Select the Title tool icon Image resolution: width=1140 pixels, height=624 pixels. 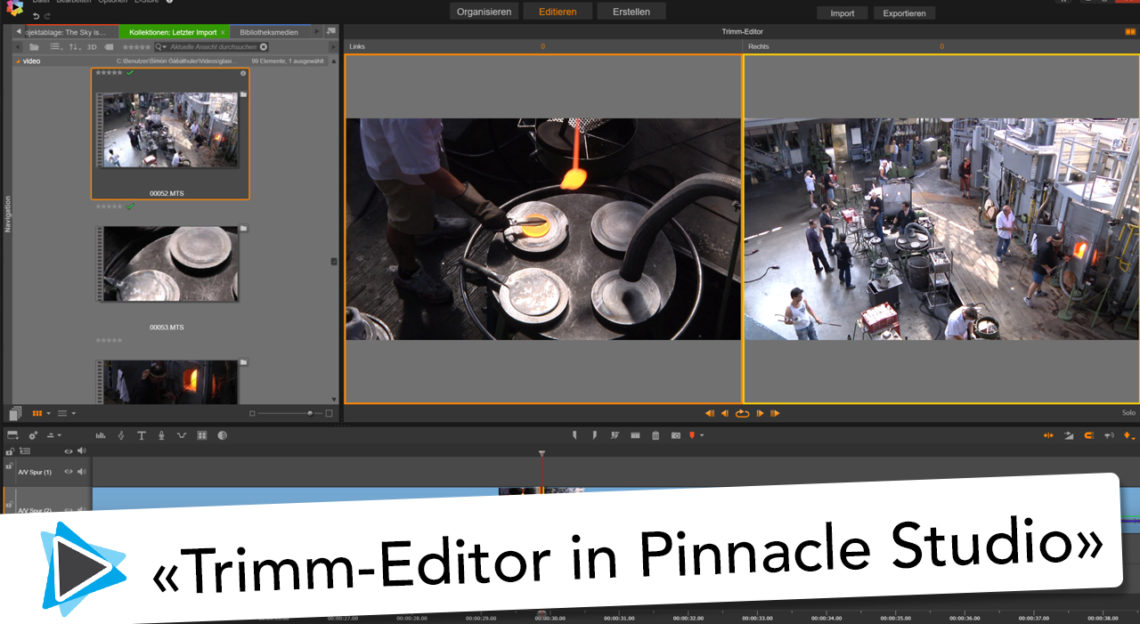141,435
